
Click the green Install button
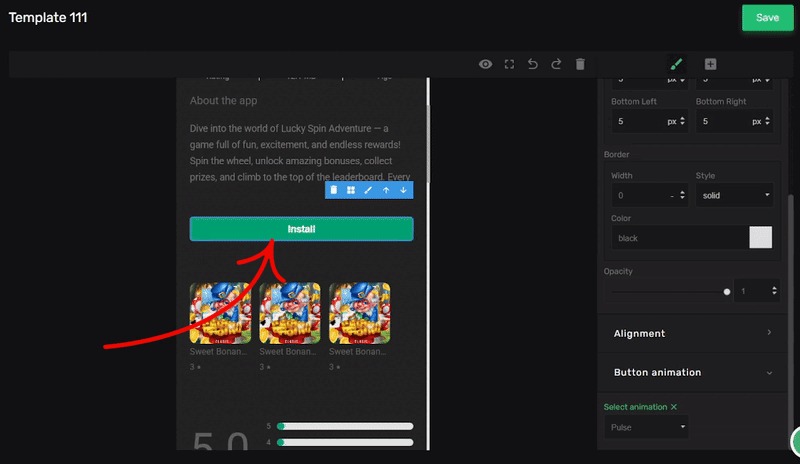(301, 229)
